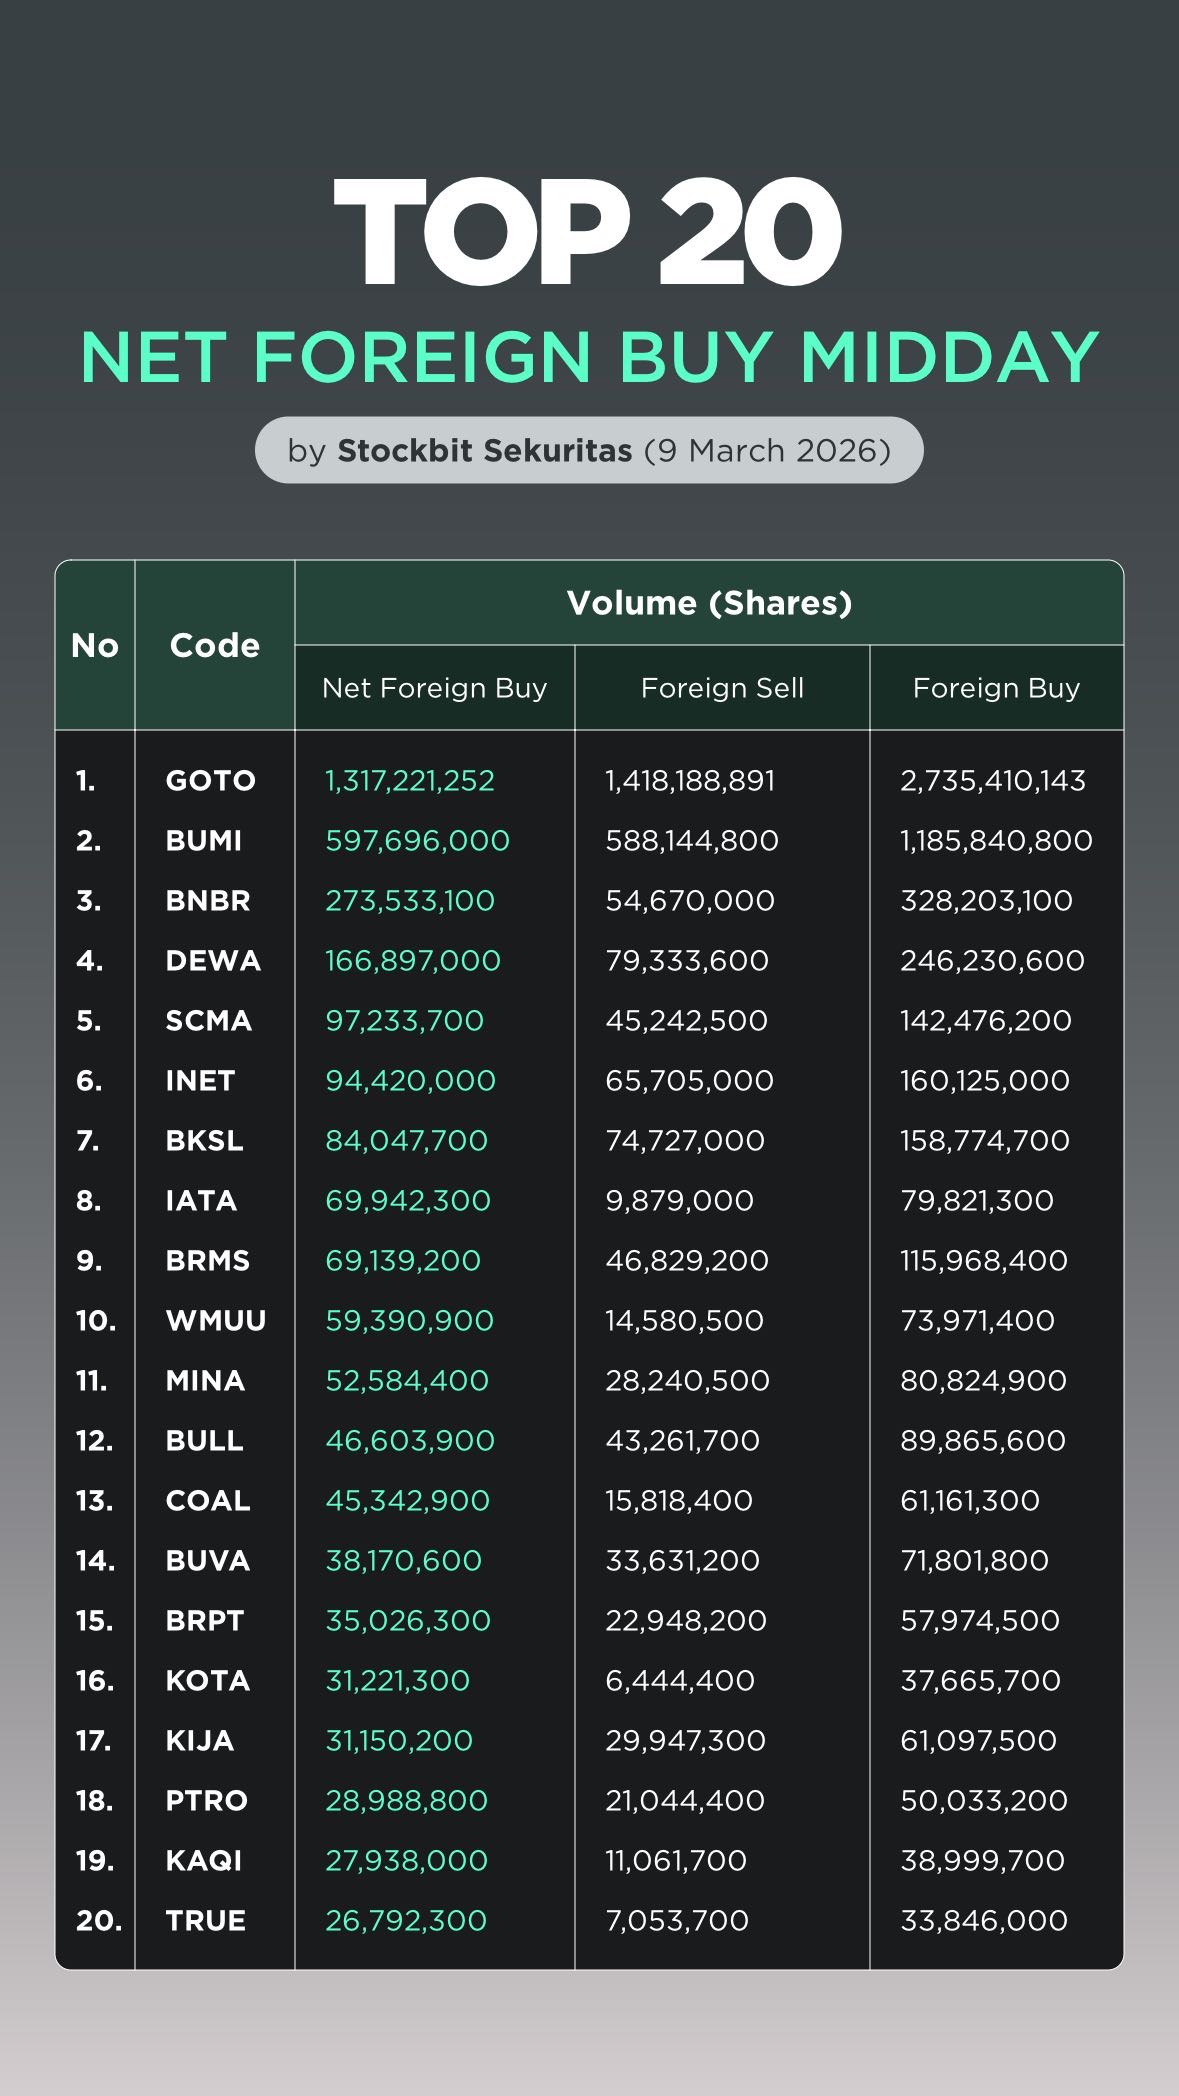Select the Net Foreign Buy column header
1179x2096 pixels.
434,688
